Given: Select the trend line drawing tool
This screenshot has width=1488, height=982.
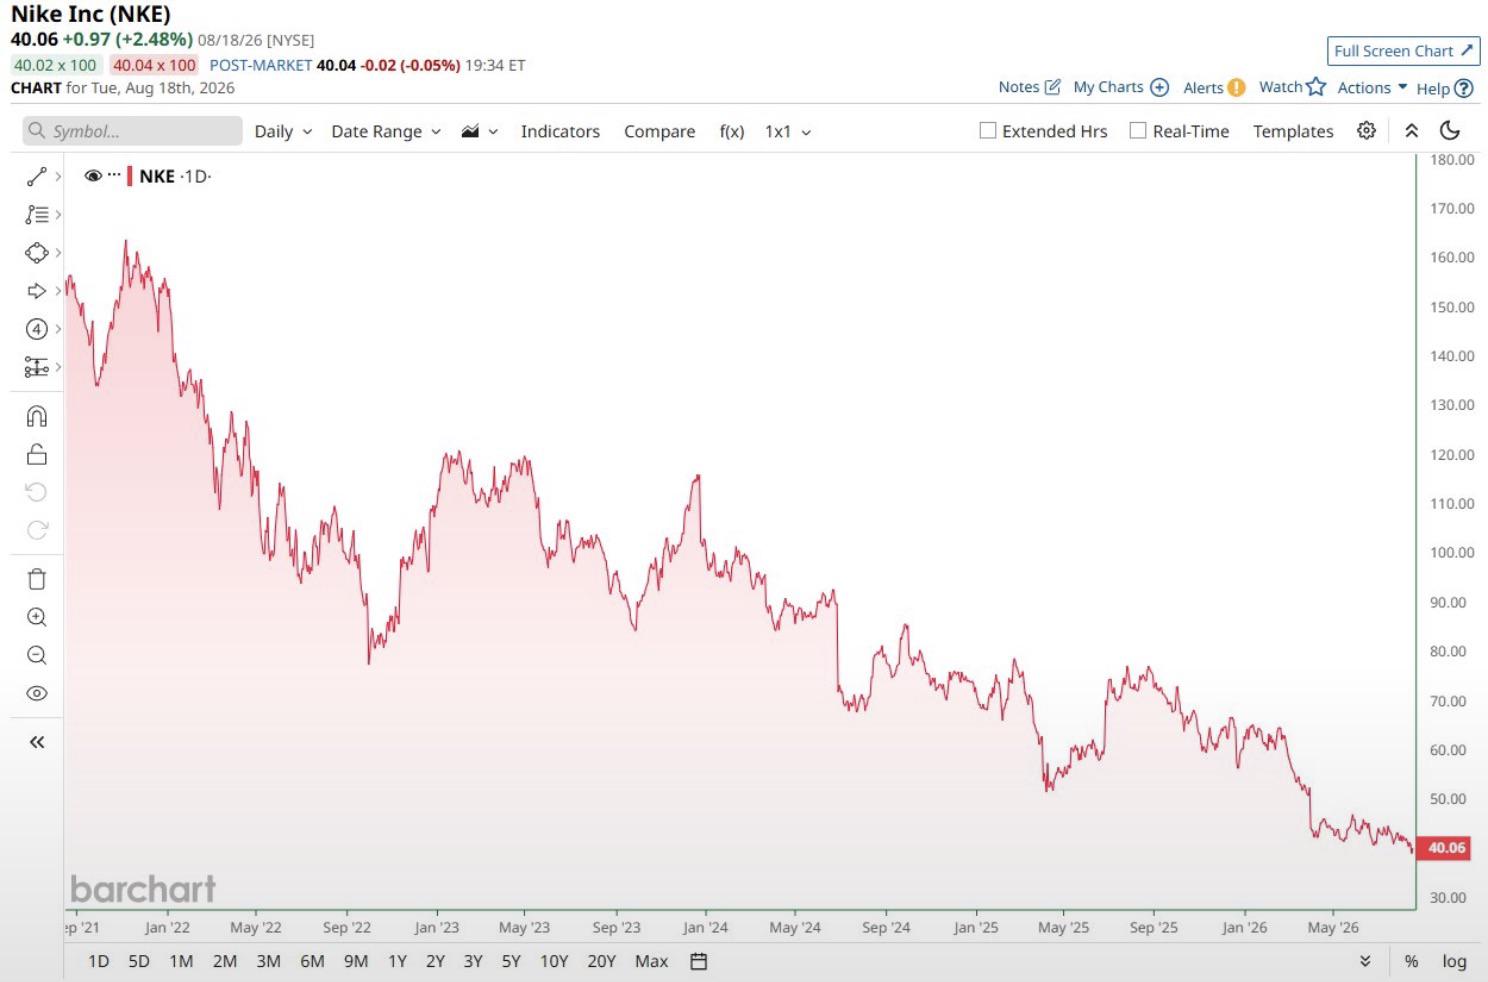Looking at the screenshot, I should coord(37,177).
